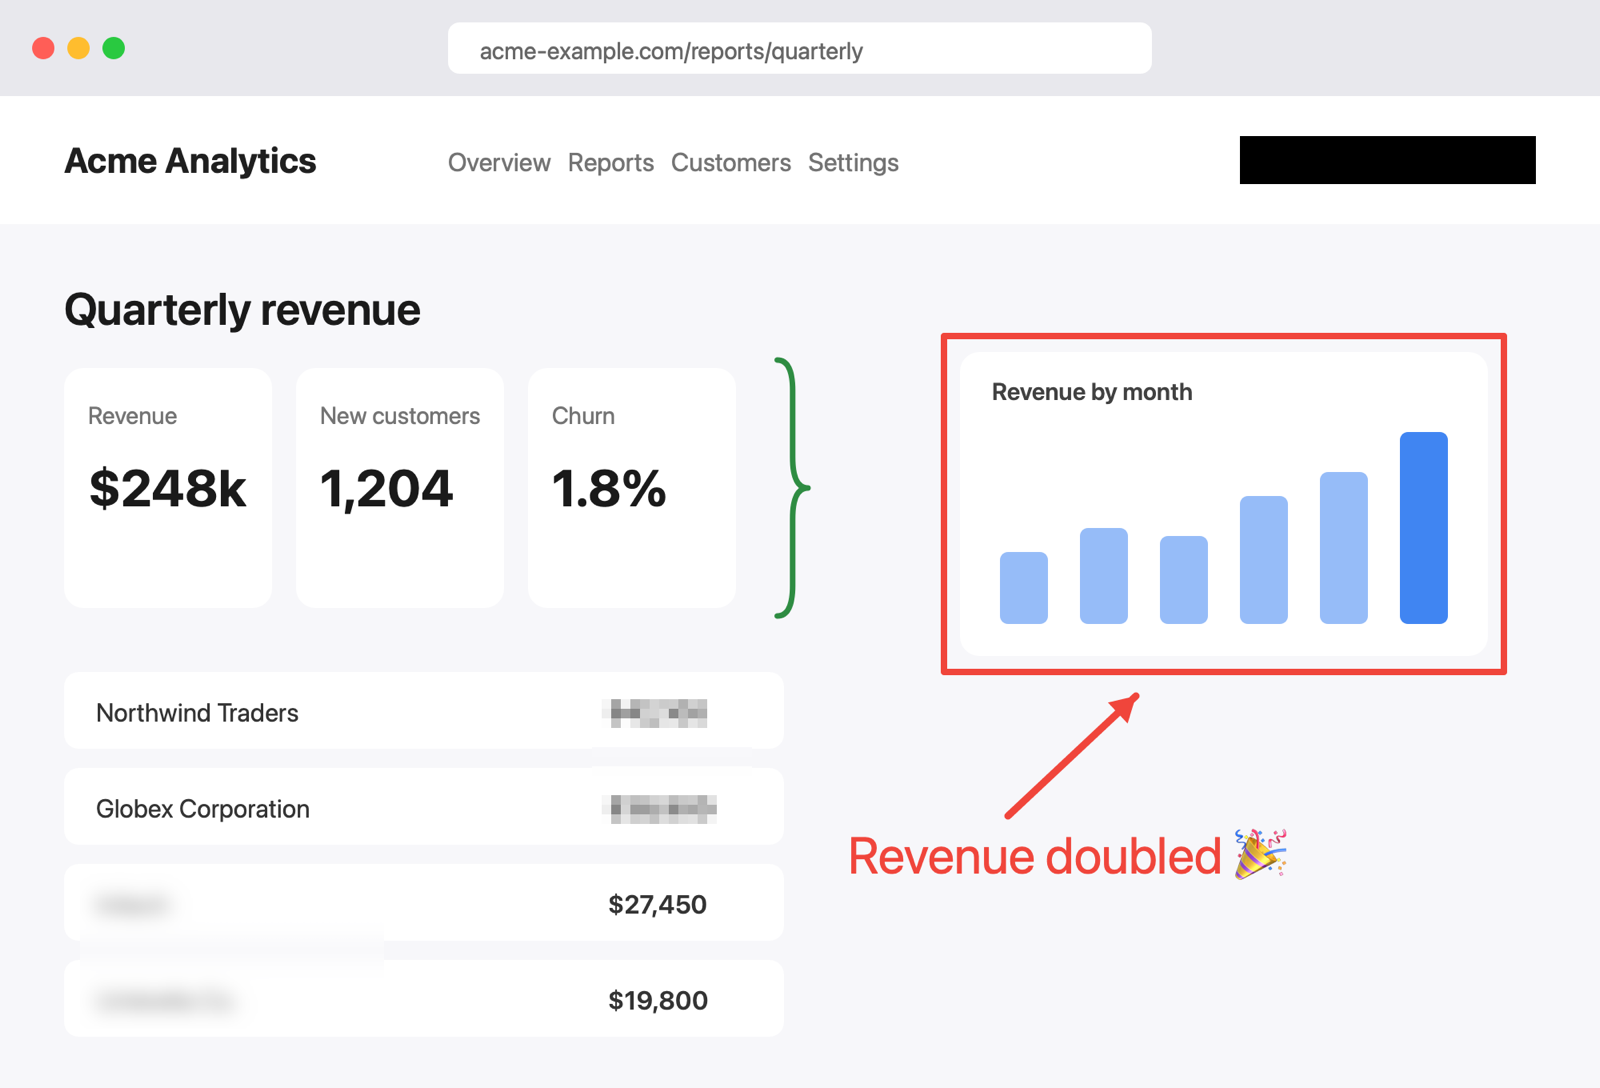Screen dimensions: 1600x1088
Task: Click the Revenue by month chart title
Action: [1092, 392]
